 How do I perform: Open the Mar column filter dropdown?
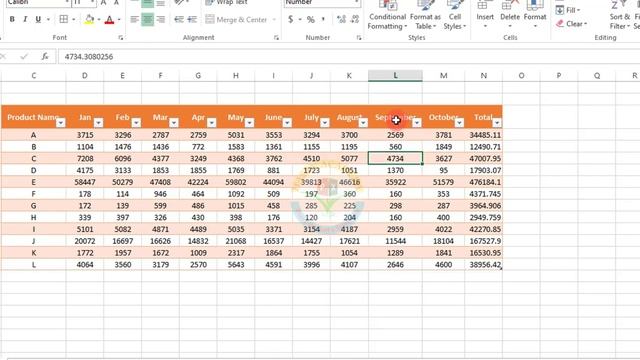(174, 122)
